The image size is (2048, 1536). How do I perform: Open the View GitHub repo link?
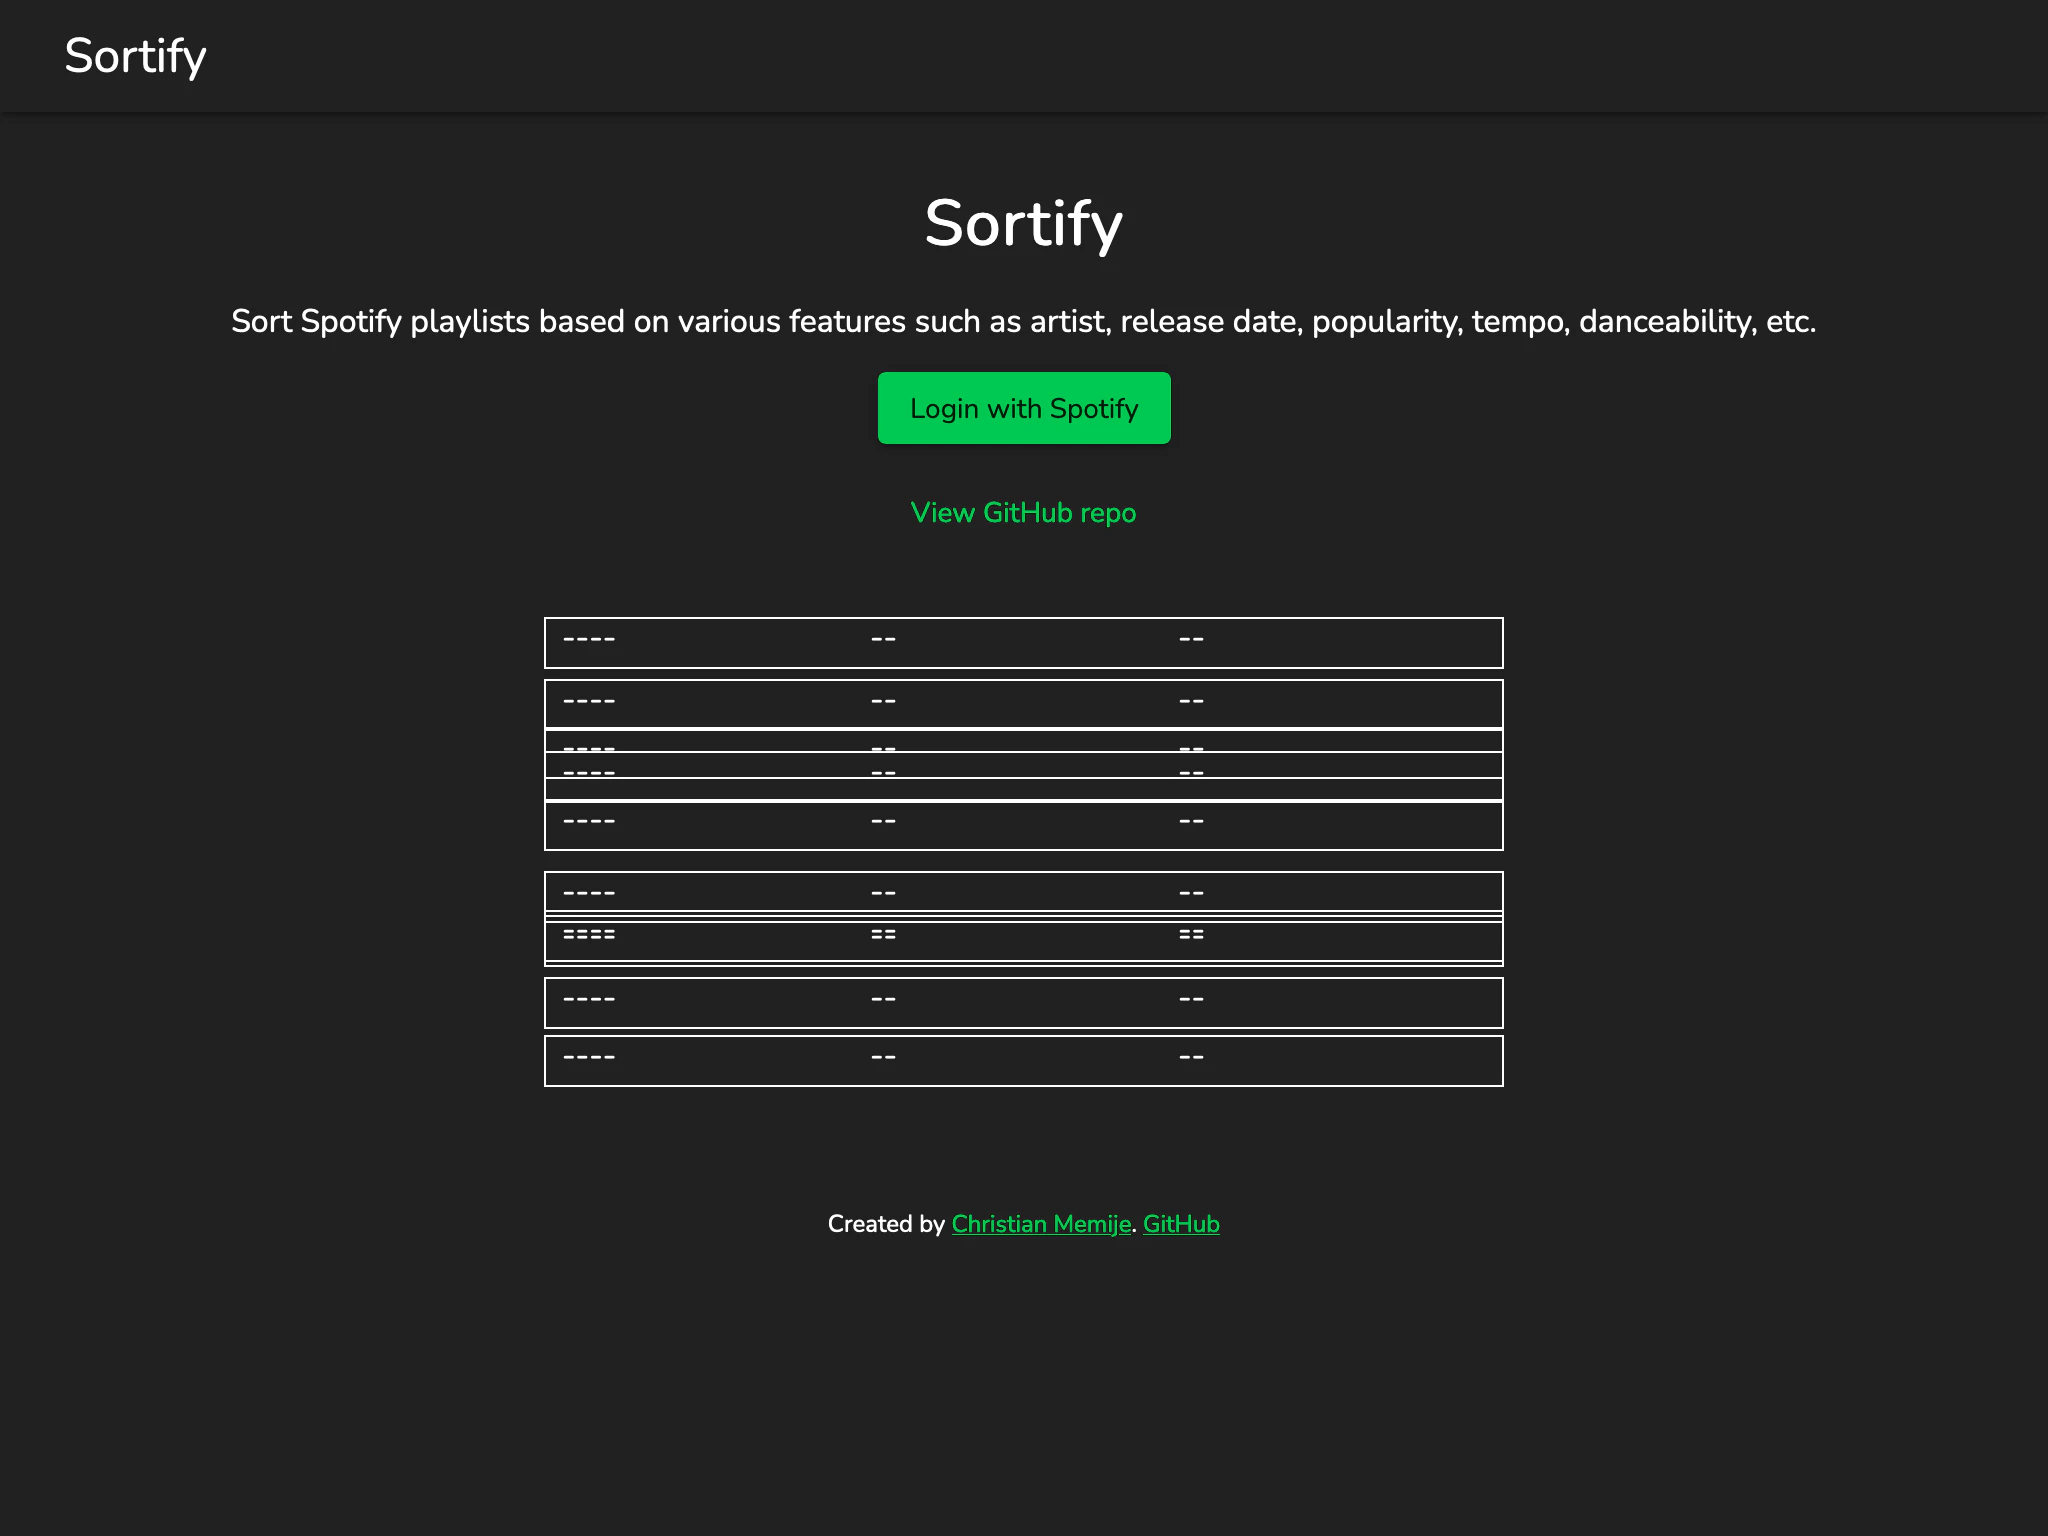pyautogui.click(x=1023, y=513)
